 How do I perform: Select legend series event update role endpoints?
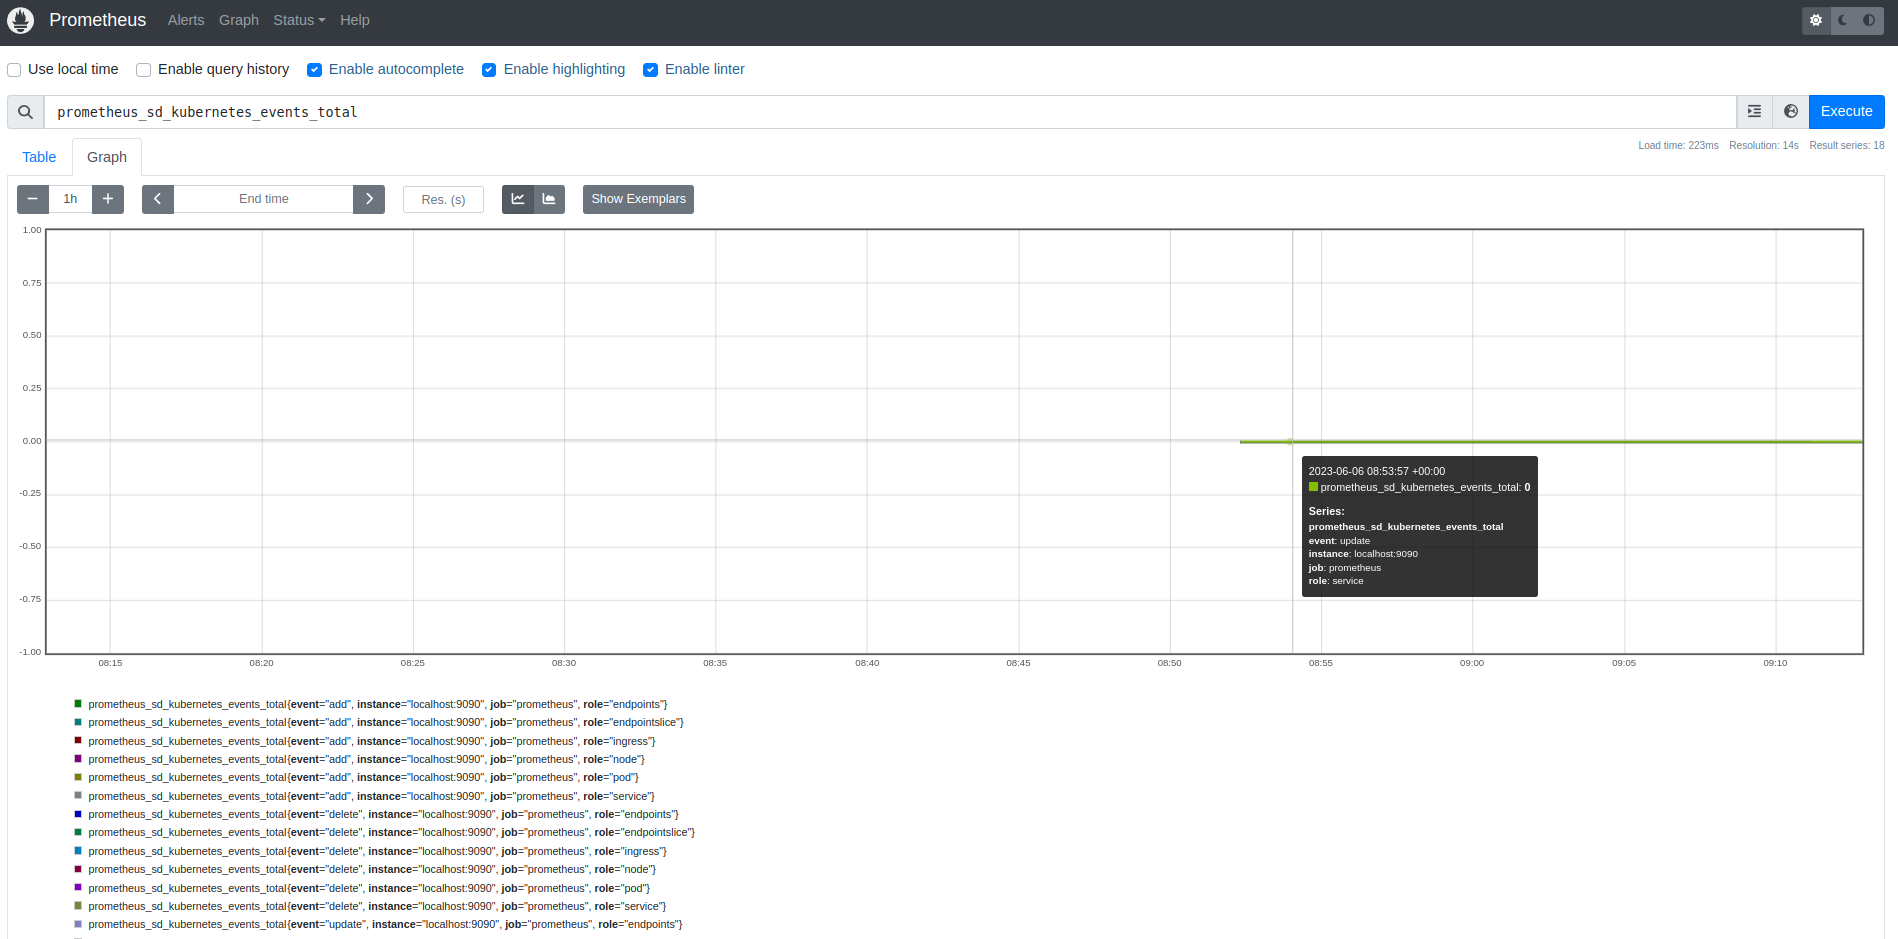(x=385, y=925)
